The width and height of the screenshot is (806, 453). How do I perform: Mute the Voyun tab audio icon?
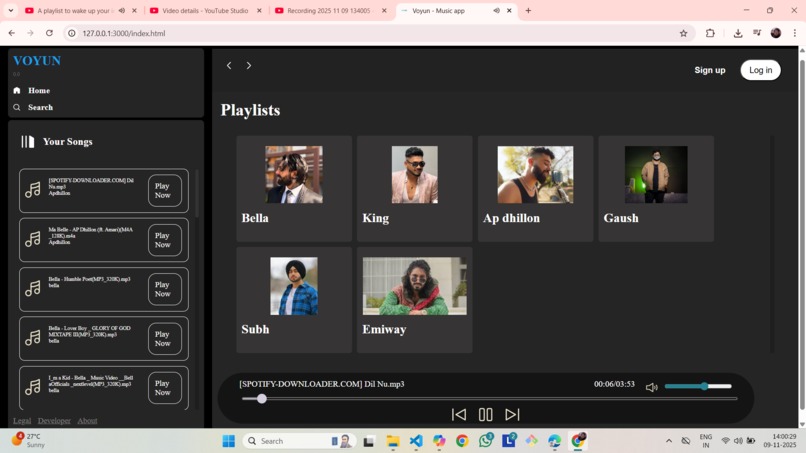tap(496, 10)
